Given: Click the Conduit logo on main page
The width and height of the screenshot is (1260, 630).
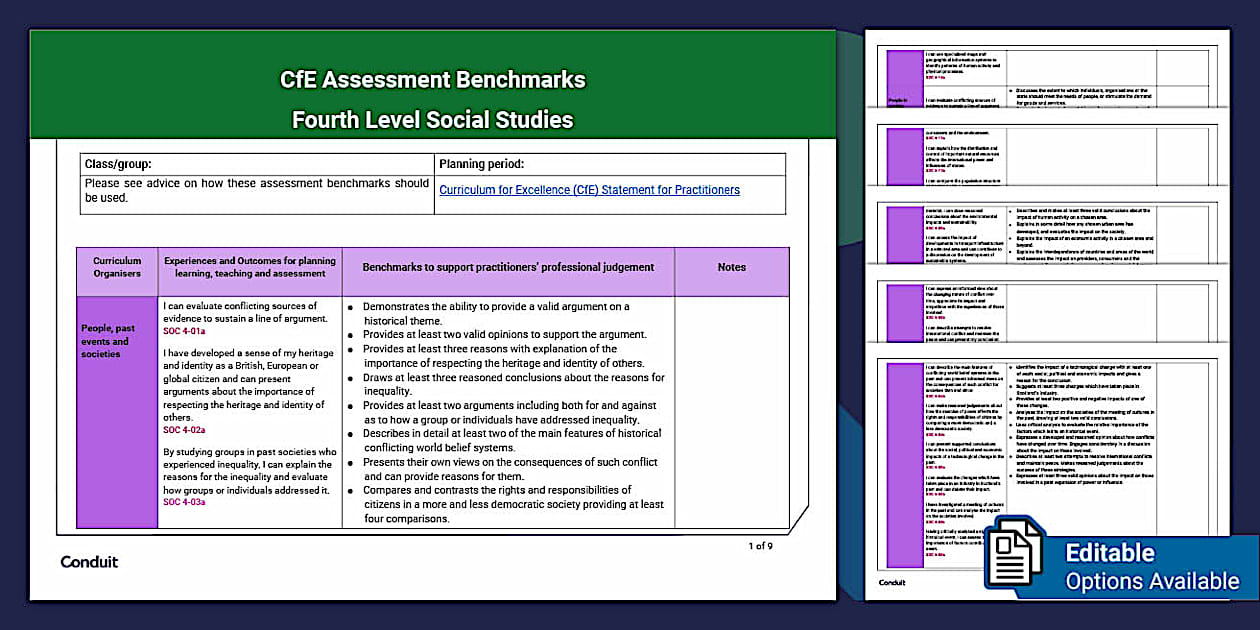Looking at the screenshot, I should tap(89, 562).
